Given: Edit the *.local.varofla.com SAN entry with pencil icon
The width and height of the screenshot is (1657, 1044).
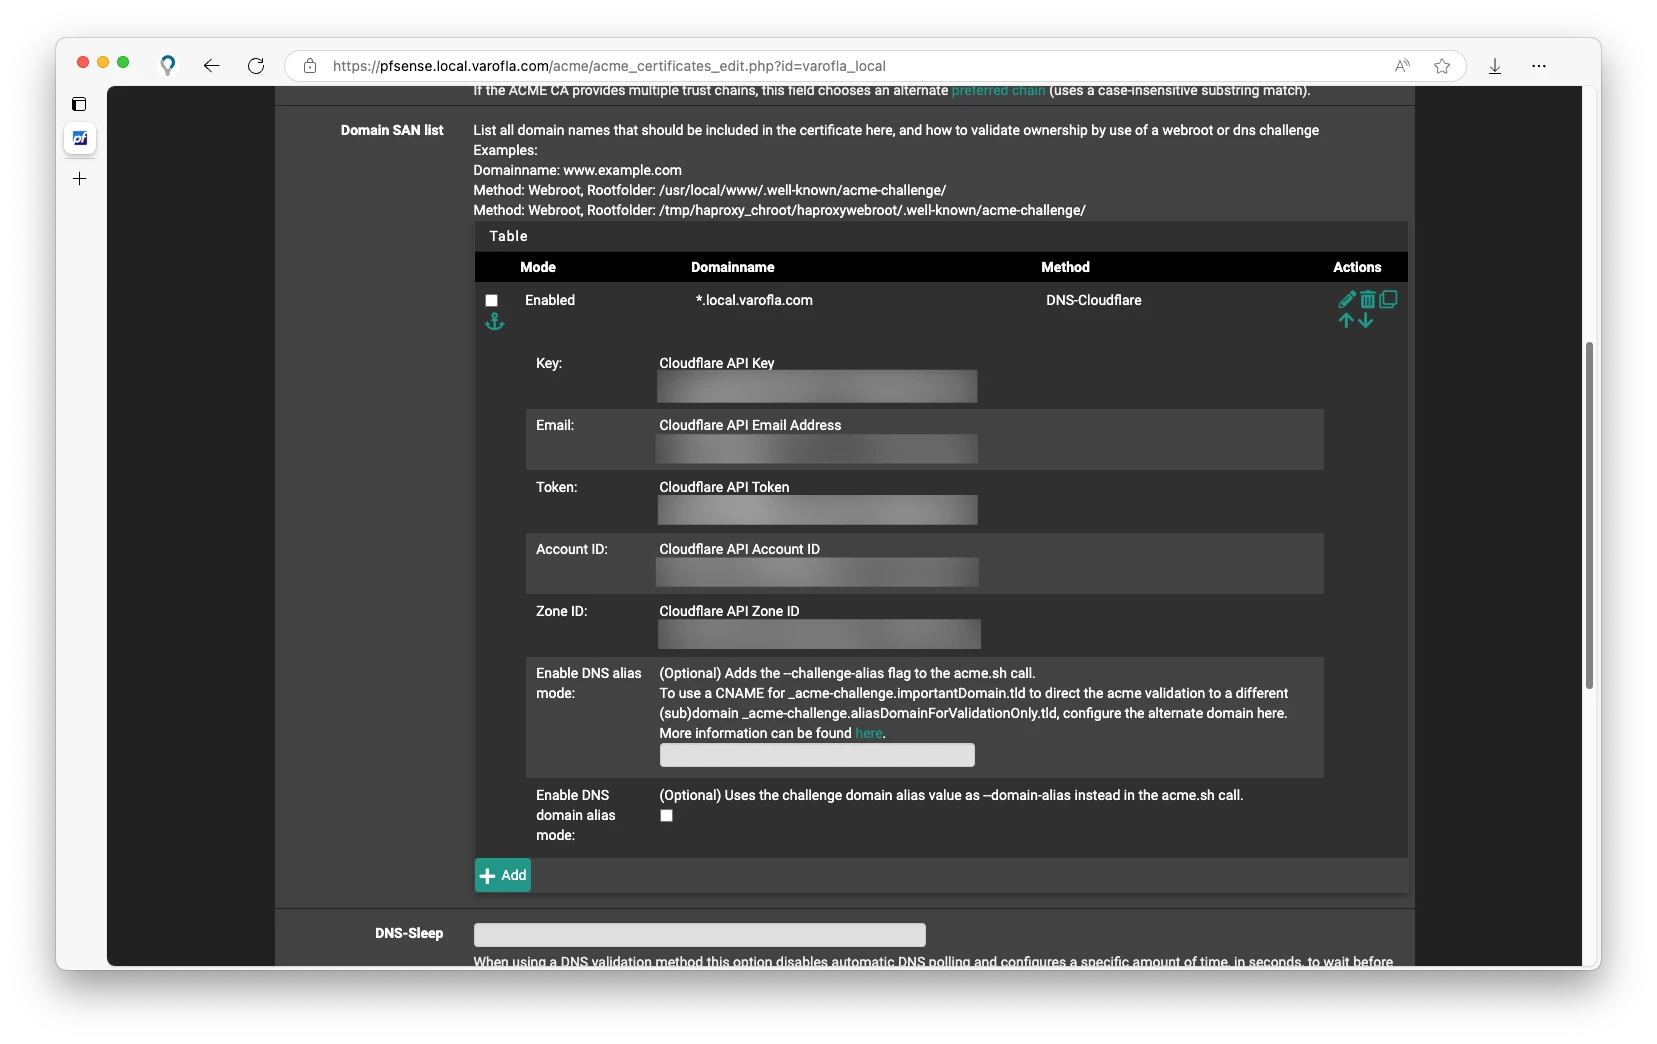Looking at the screenshot, I should [1347, 299].
